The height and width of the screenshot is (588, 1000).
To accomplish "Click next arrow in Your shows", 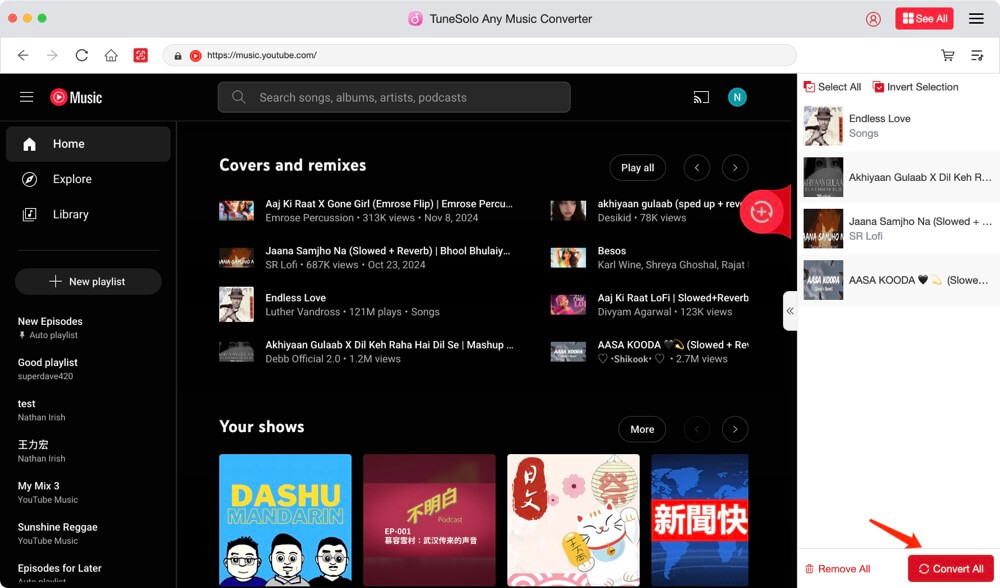I will click(735, 429).
